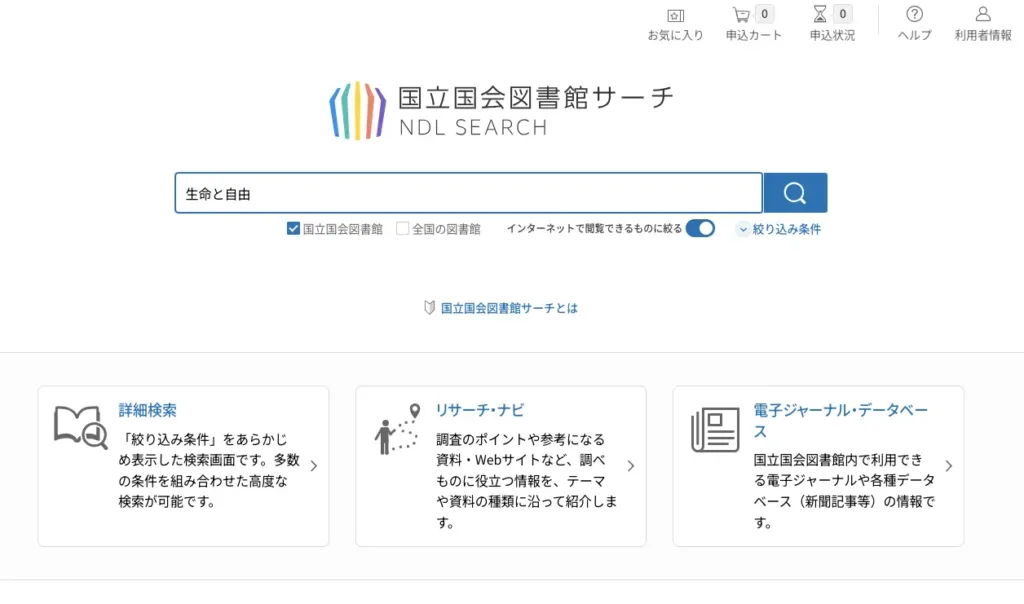This screenshot has height=604, width=1024.
Task: Toggle off インターネットで閲覧できるものに絞る switch
Action: click(700, 228)
